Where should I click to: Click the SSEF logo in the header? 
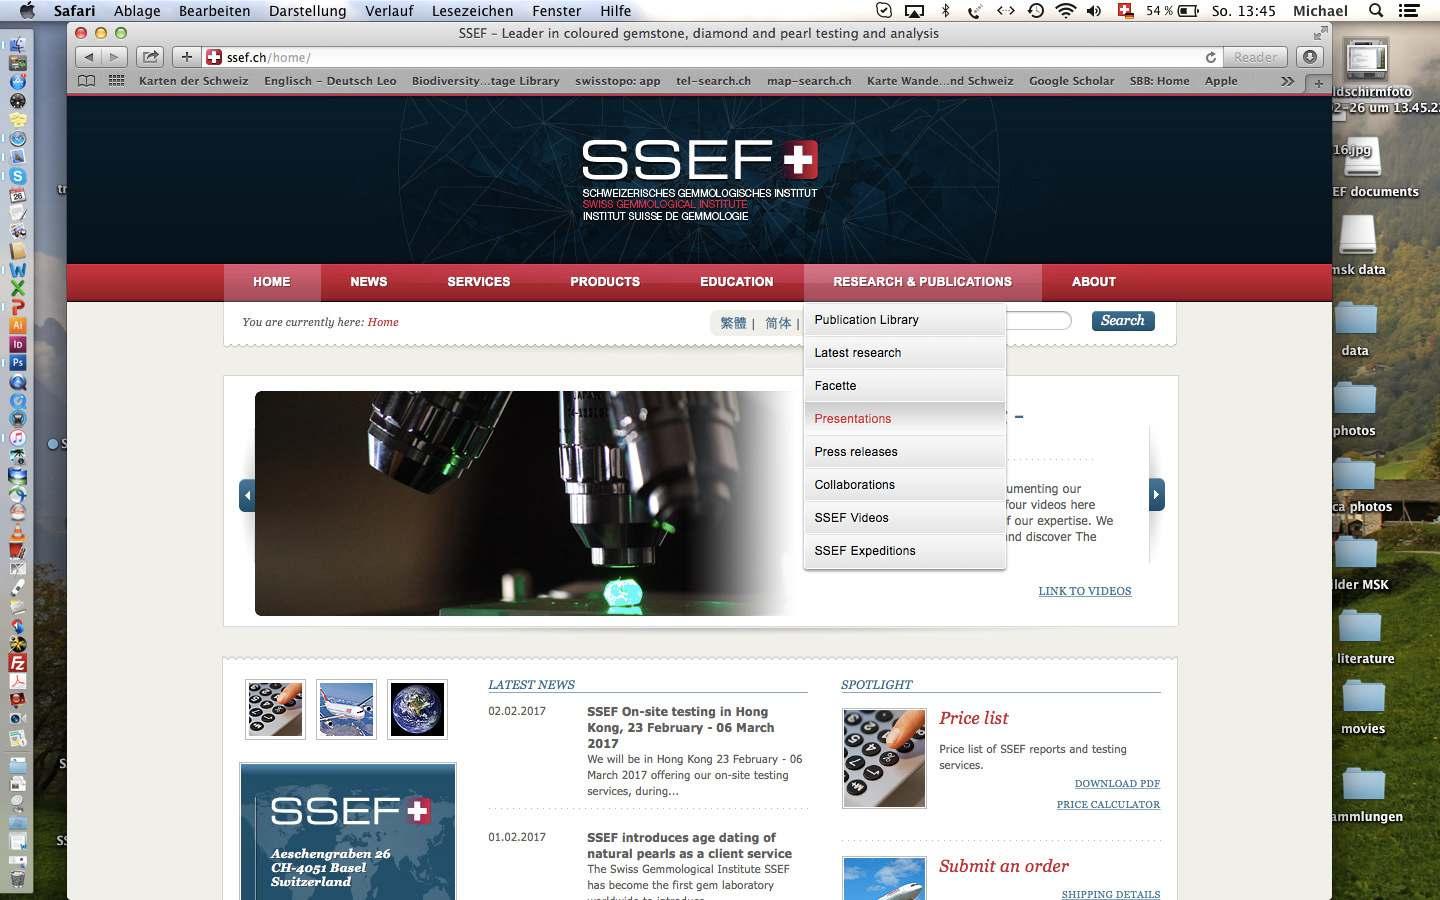tap(700, 180)
